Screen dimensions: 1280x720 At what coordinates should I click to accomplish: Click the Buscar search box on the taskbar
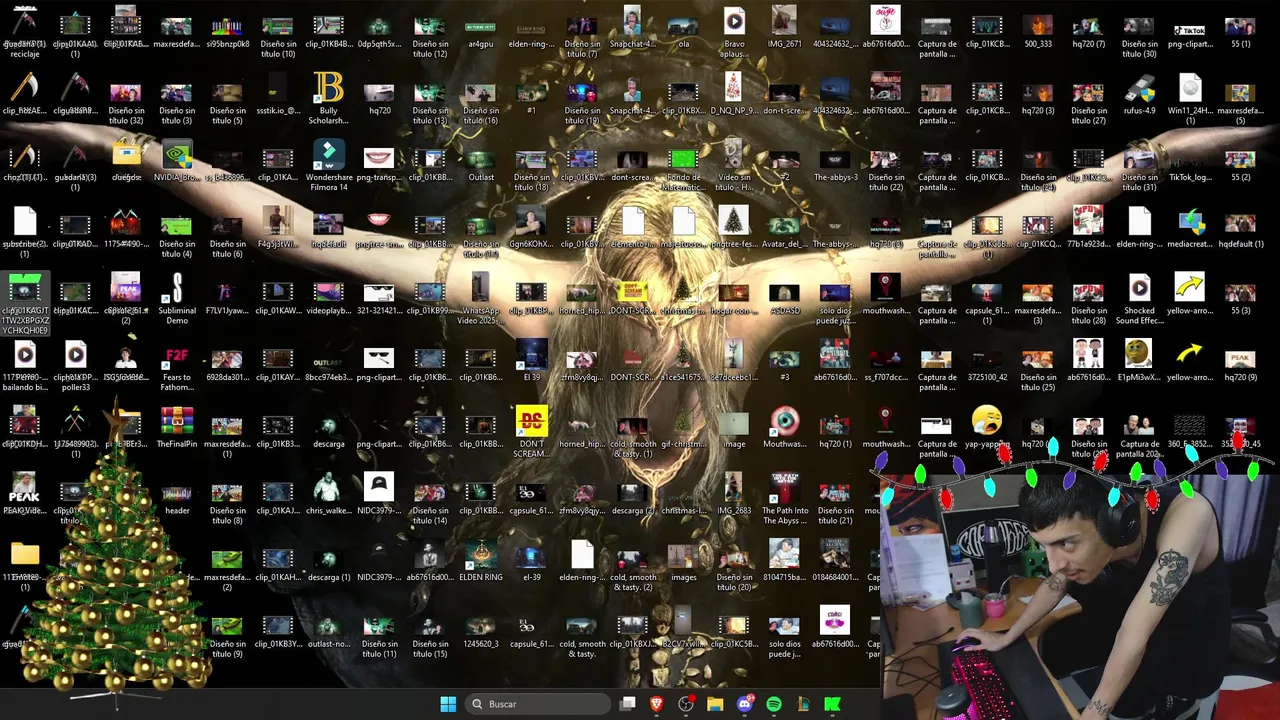pyautogui.click(x=539, y=704)
